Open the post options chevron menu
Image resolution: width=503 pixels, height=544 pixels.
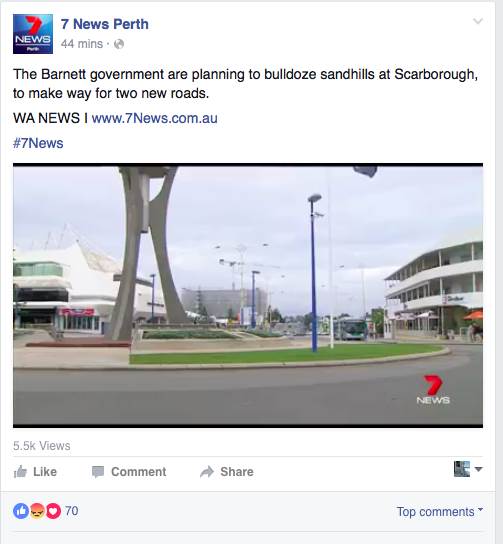click(x=478, y=21)
